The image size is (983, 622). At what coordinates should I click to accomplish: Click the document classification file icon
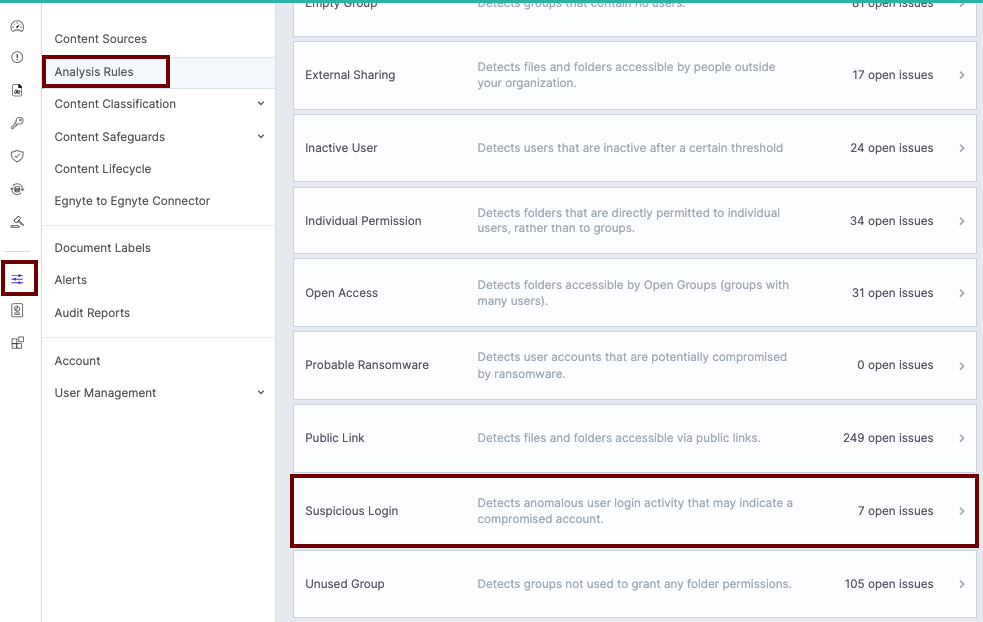(x=18, y=90)
